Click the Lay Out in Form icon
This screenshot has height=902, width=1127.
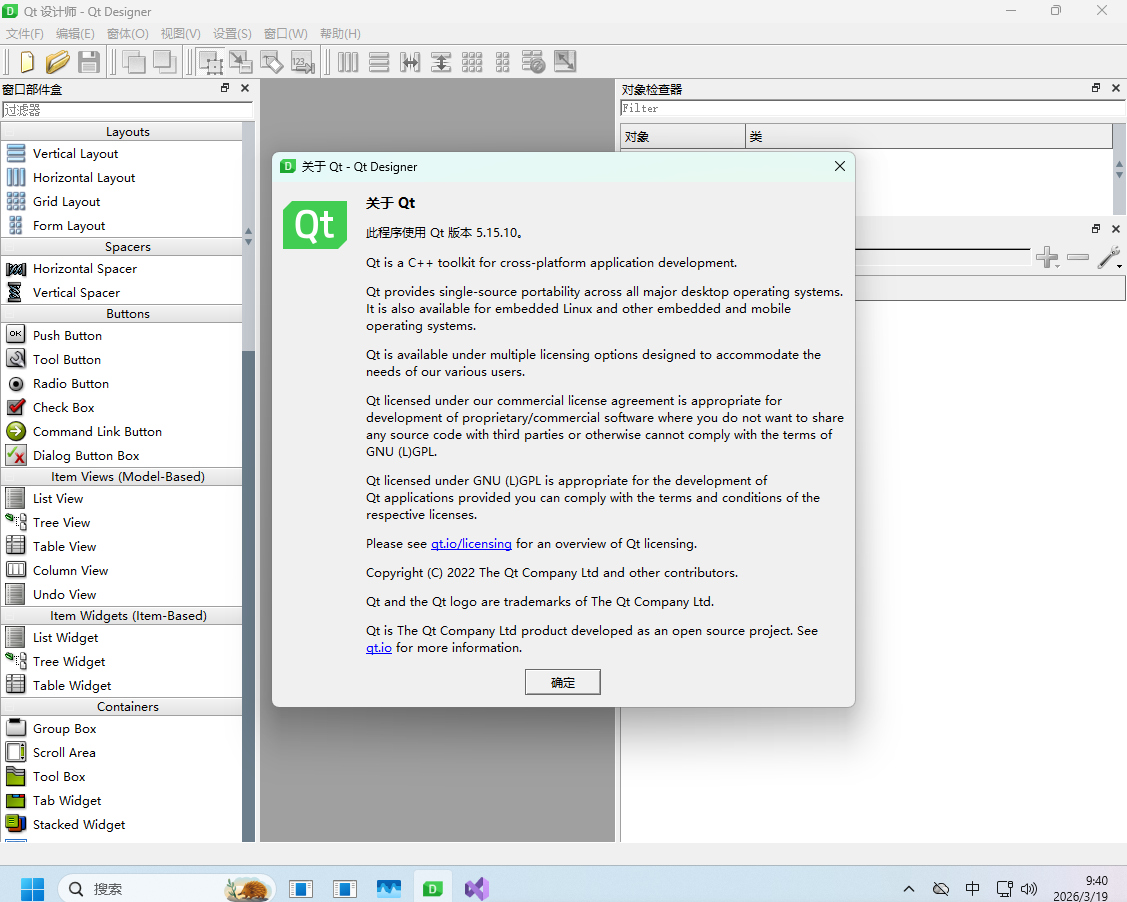pos(502,62)
